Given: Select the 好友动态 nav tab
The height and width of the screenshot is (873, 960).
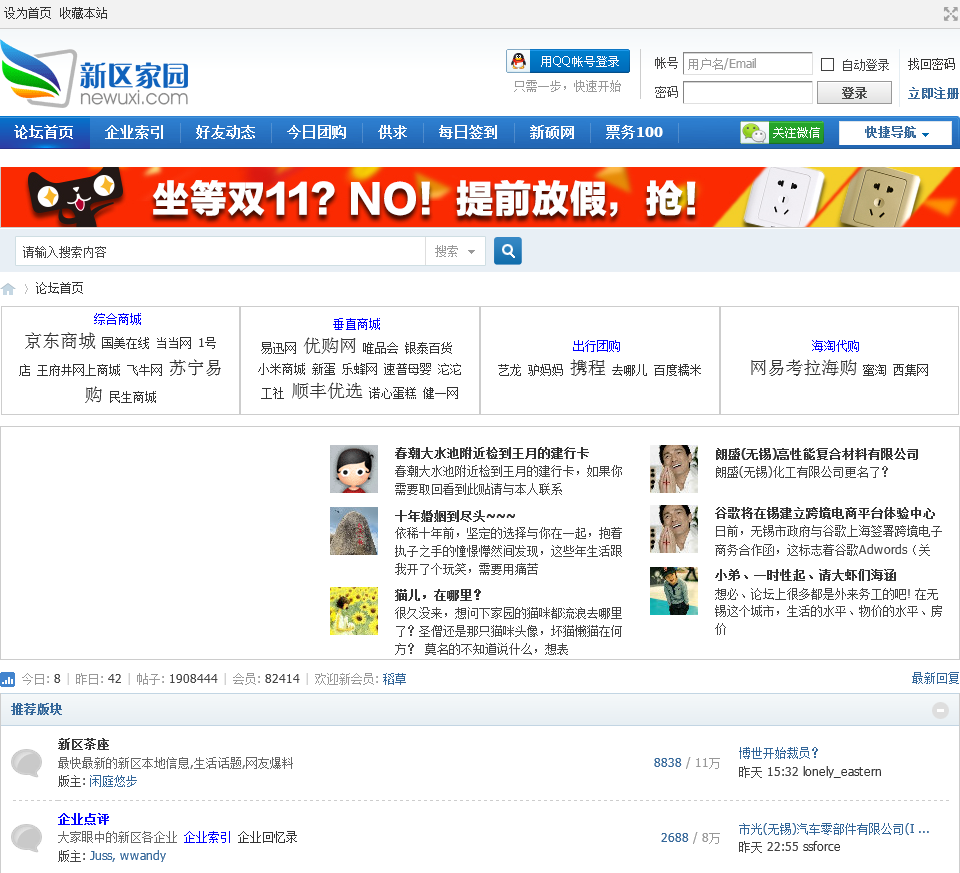Looking at the screenshot, I should (225, 132).
